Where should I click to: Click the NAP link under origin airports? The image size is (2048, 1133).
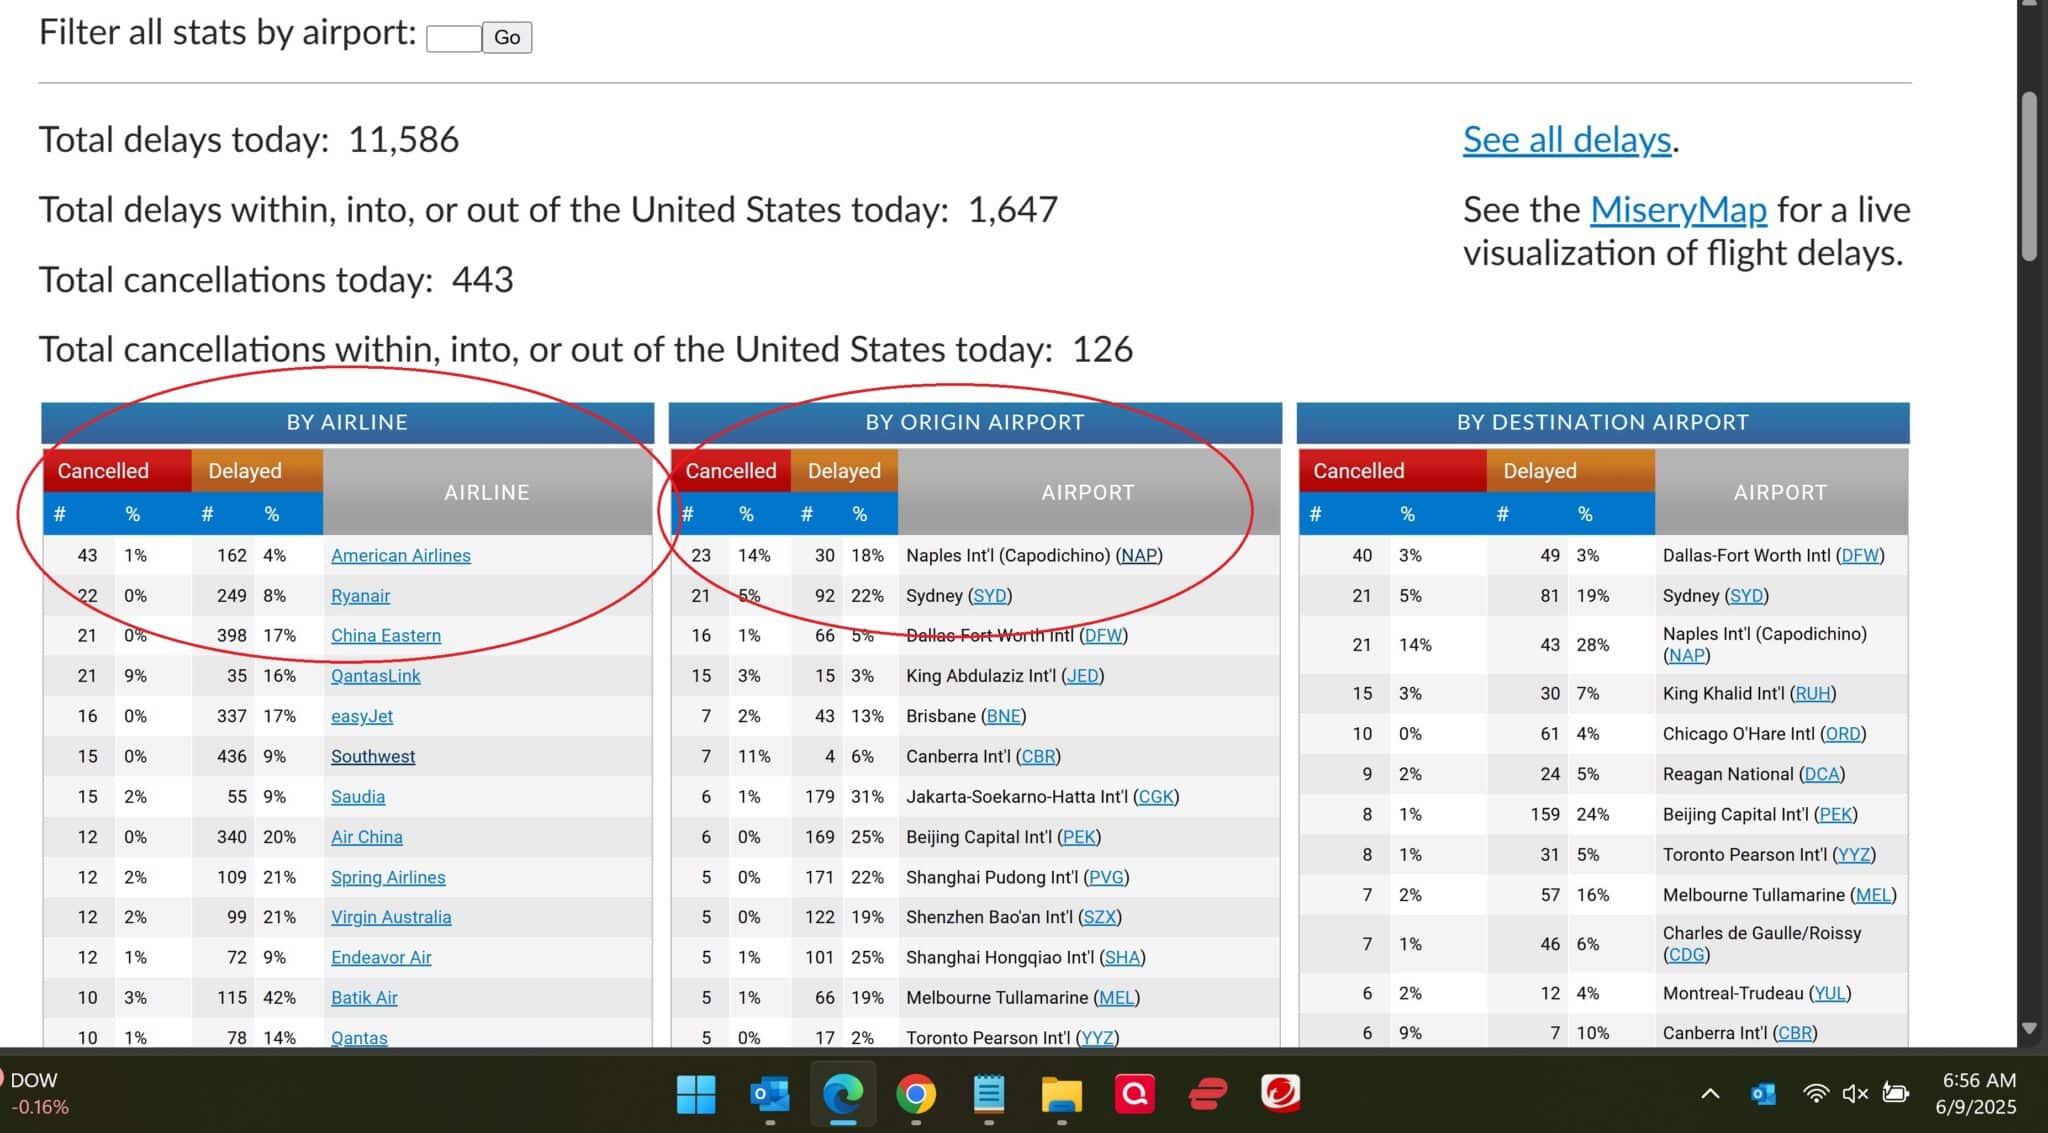coord(1139,556)
